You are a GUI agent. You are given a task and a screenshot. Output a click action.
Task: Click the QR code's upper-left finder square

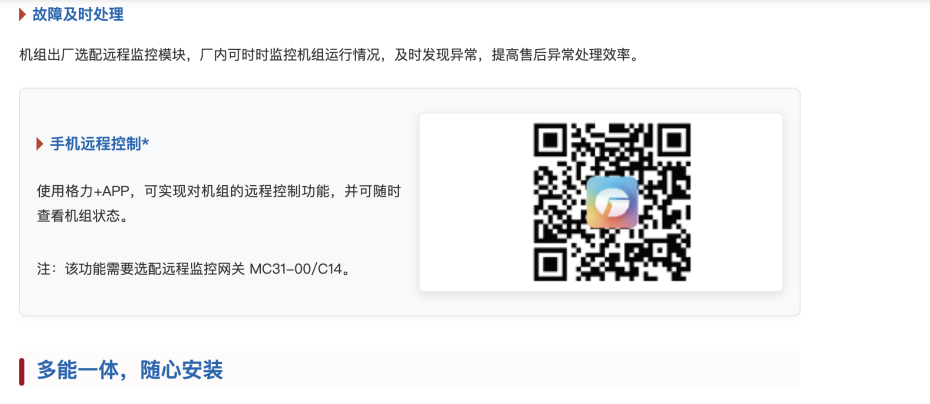[x=552, y=141]
